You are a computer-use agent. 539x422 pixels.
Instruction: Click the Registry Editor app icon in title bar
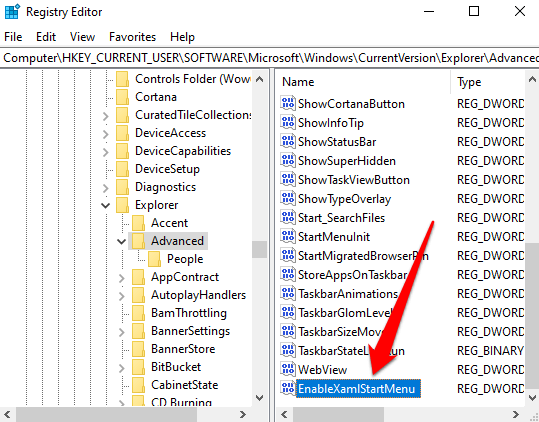(12, 12)
